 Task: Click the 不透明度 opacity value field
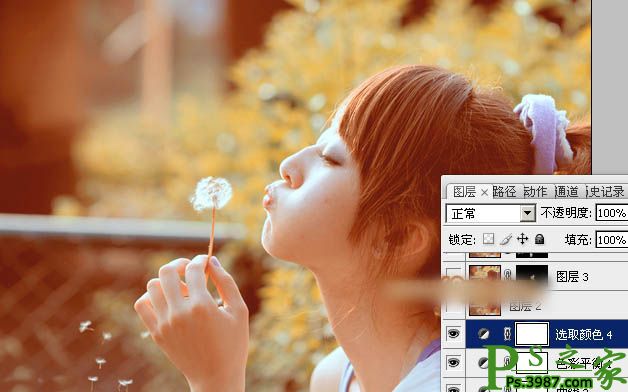pyautogui.click(x=612, y=213)
